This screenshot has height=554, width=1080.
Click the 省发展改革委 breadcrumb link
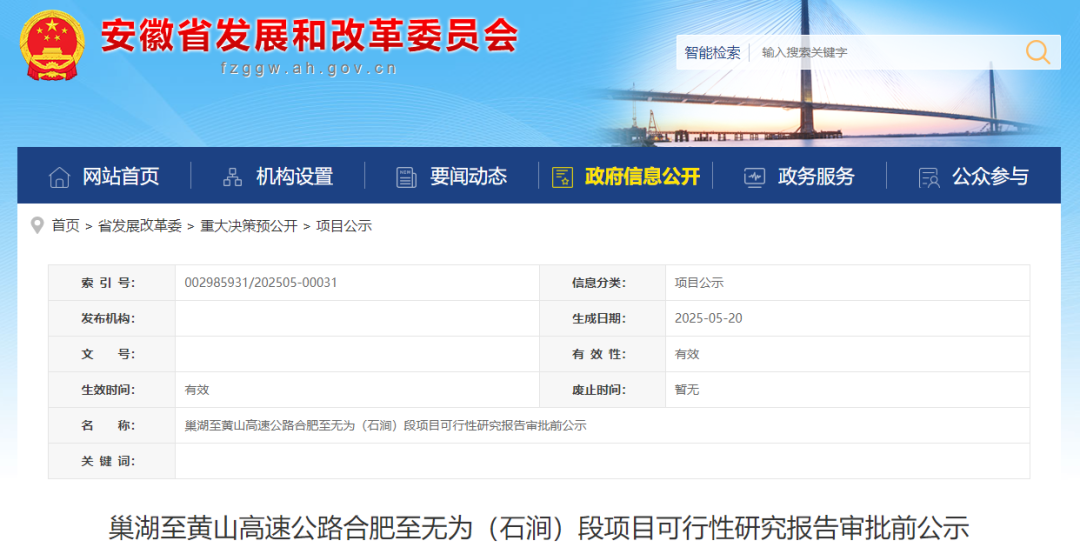point(140,226)
